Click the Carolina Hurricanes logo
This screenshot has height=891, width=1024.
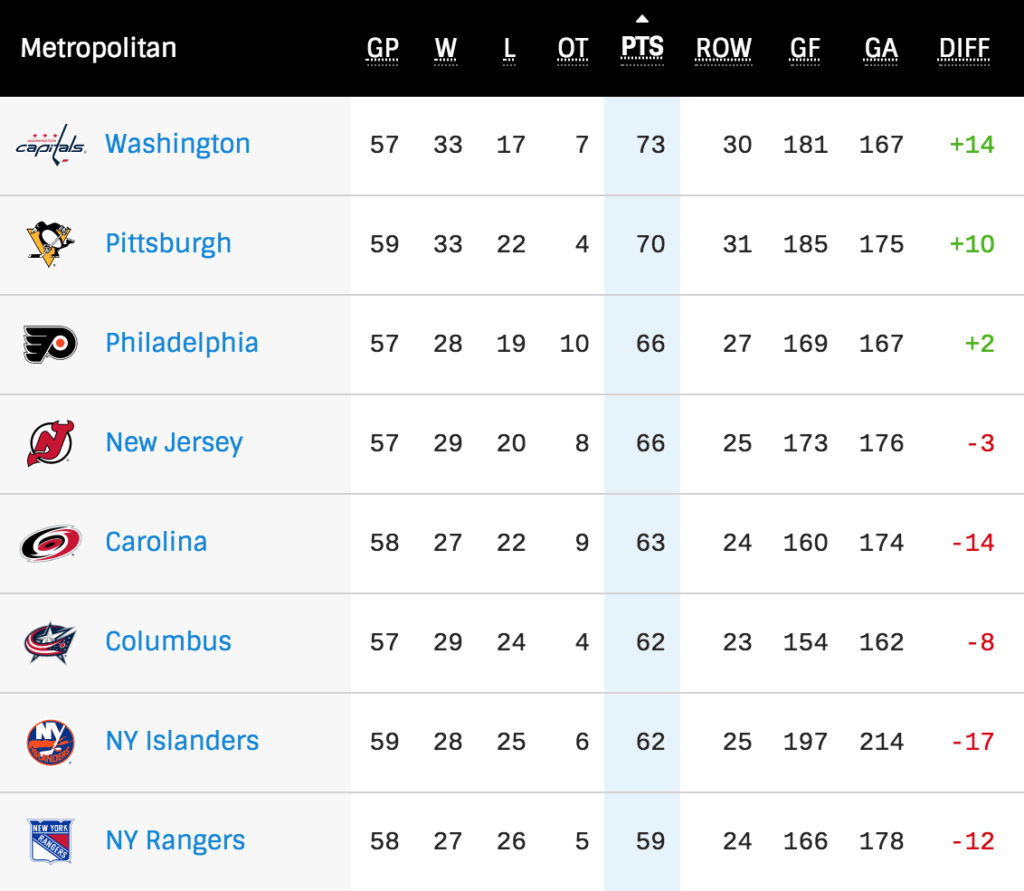pyautogui.click(x=50, y=543)
